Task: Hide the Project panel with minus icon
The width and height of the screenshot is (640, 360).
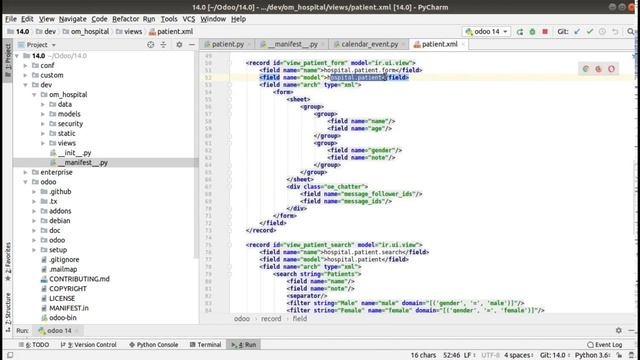Action: (192, 44)
